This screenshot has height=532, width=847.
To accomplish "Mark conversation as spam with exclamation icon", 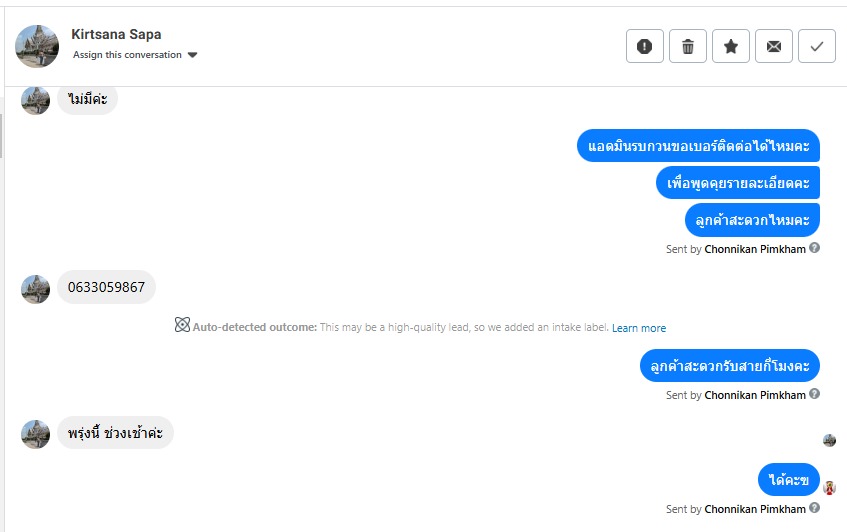I will pyautogui.click(x=645, y=46).
